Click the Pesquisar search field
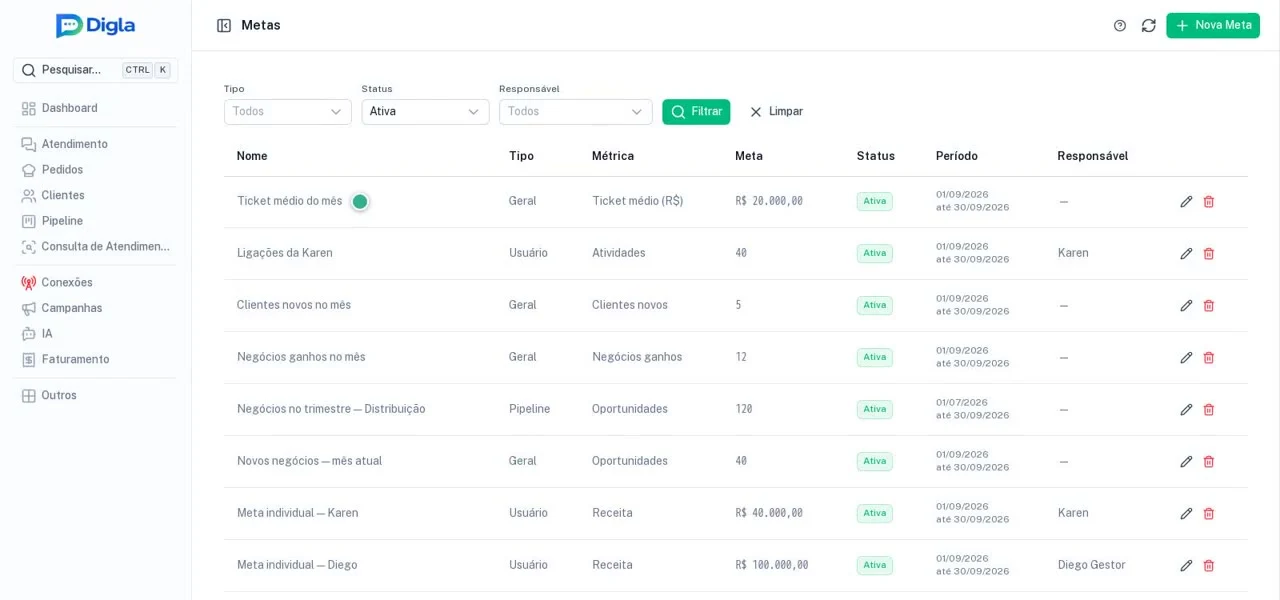This screenshot has height=600, width=1280. click(96, 70)
